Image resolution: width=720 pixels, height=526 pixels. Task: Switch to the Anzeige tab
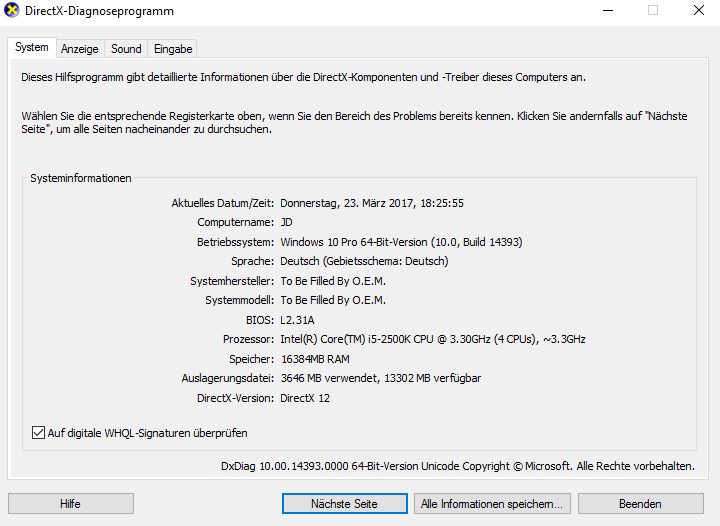click(x=80, y=49)
